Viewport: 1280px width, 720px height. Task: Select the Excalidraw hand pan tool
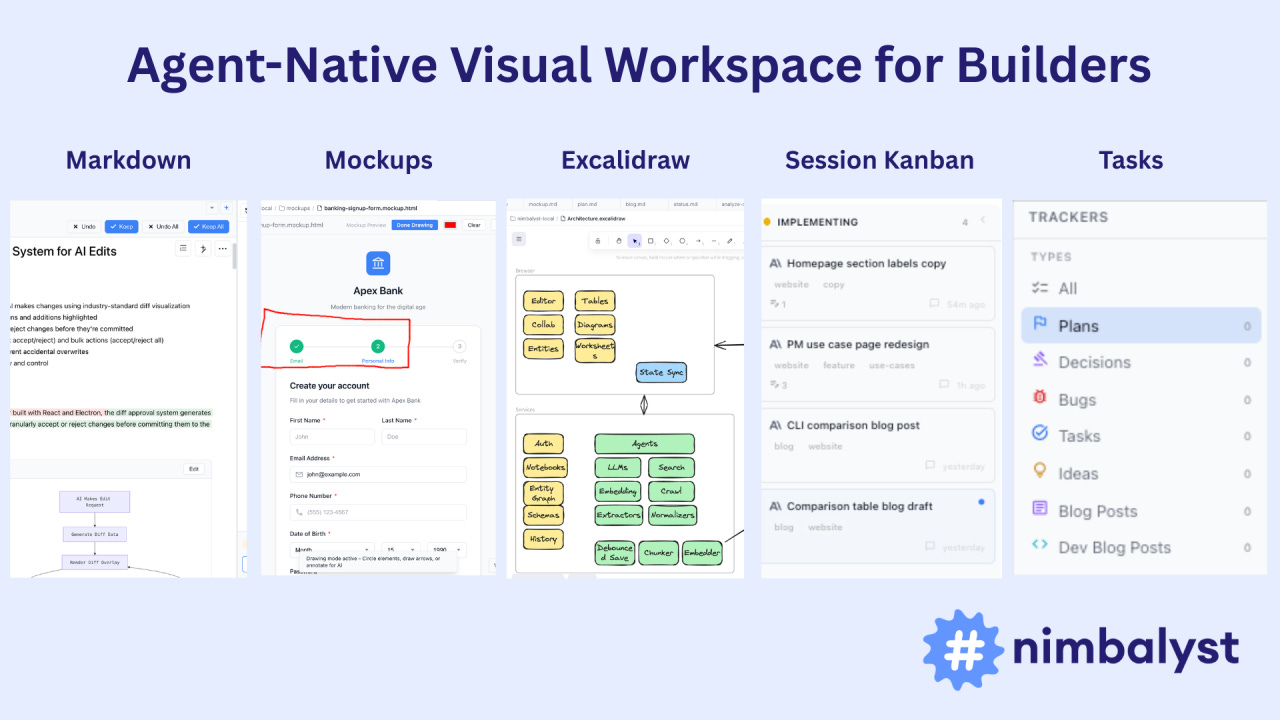pyautogui.click(x=619, y=241)
